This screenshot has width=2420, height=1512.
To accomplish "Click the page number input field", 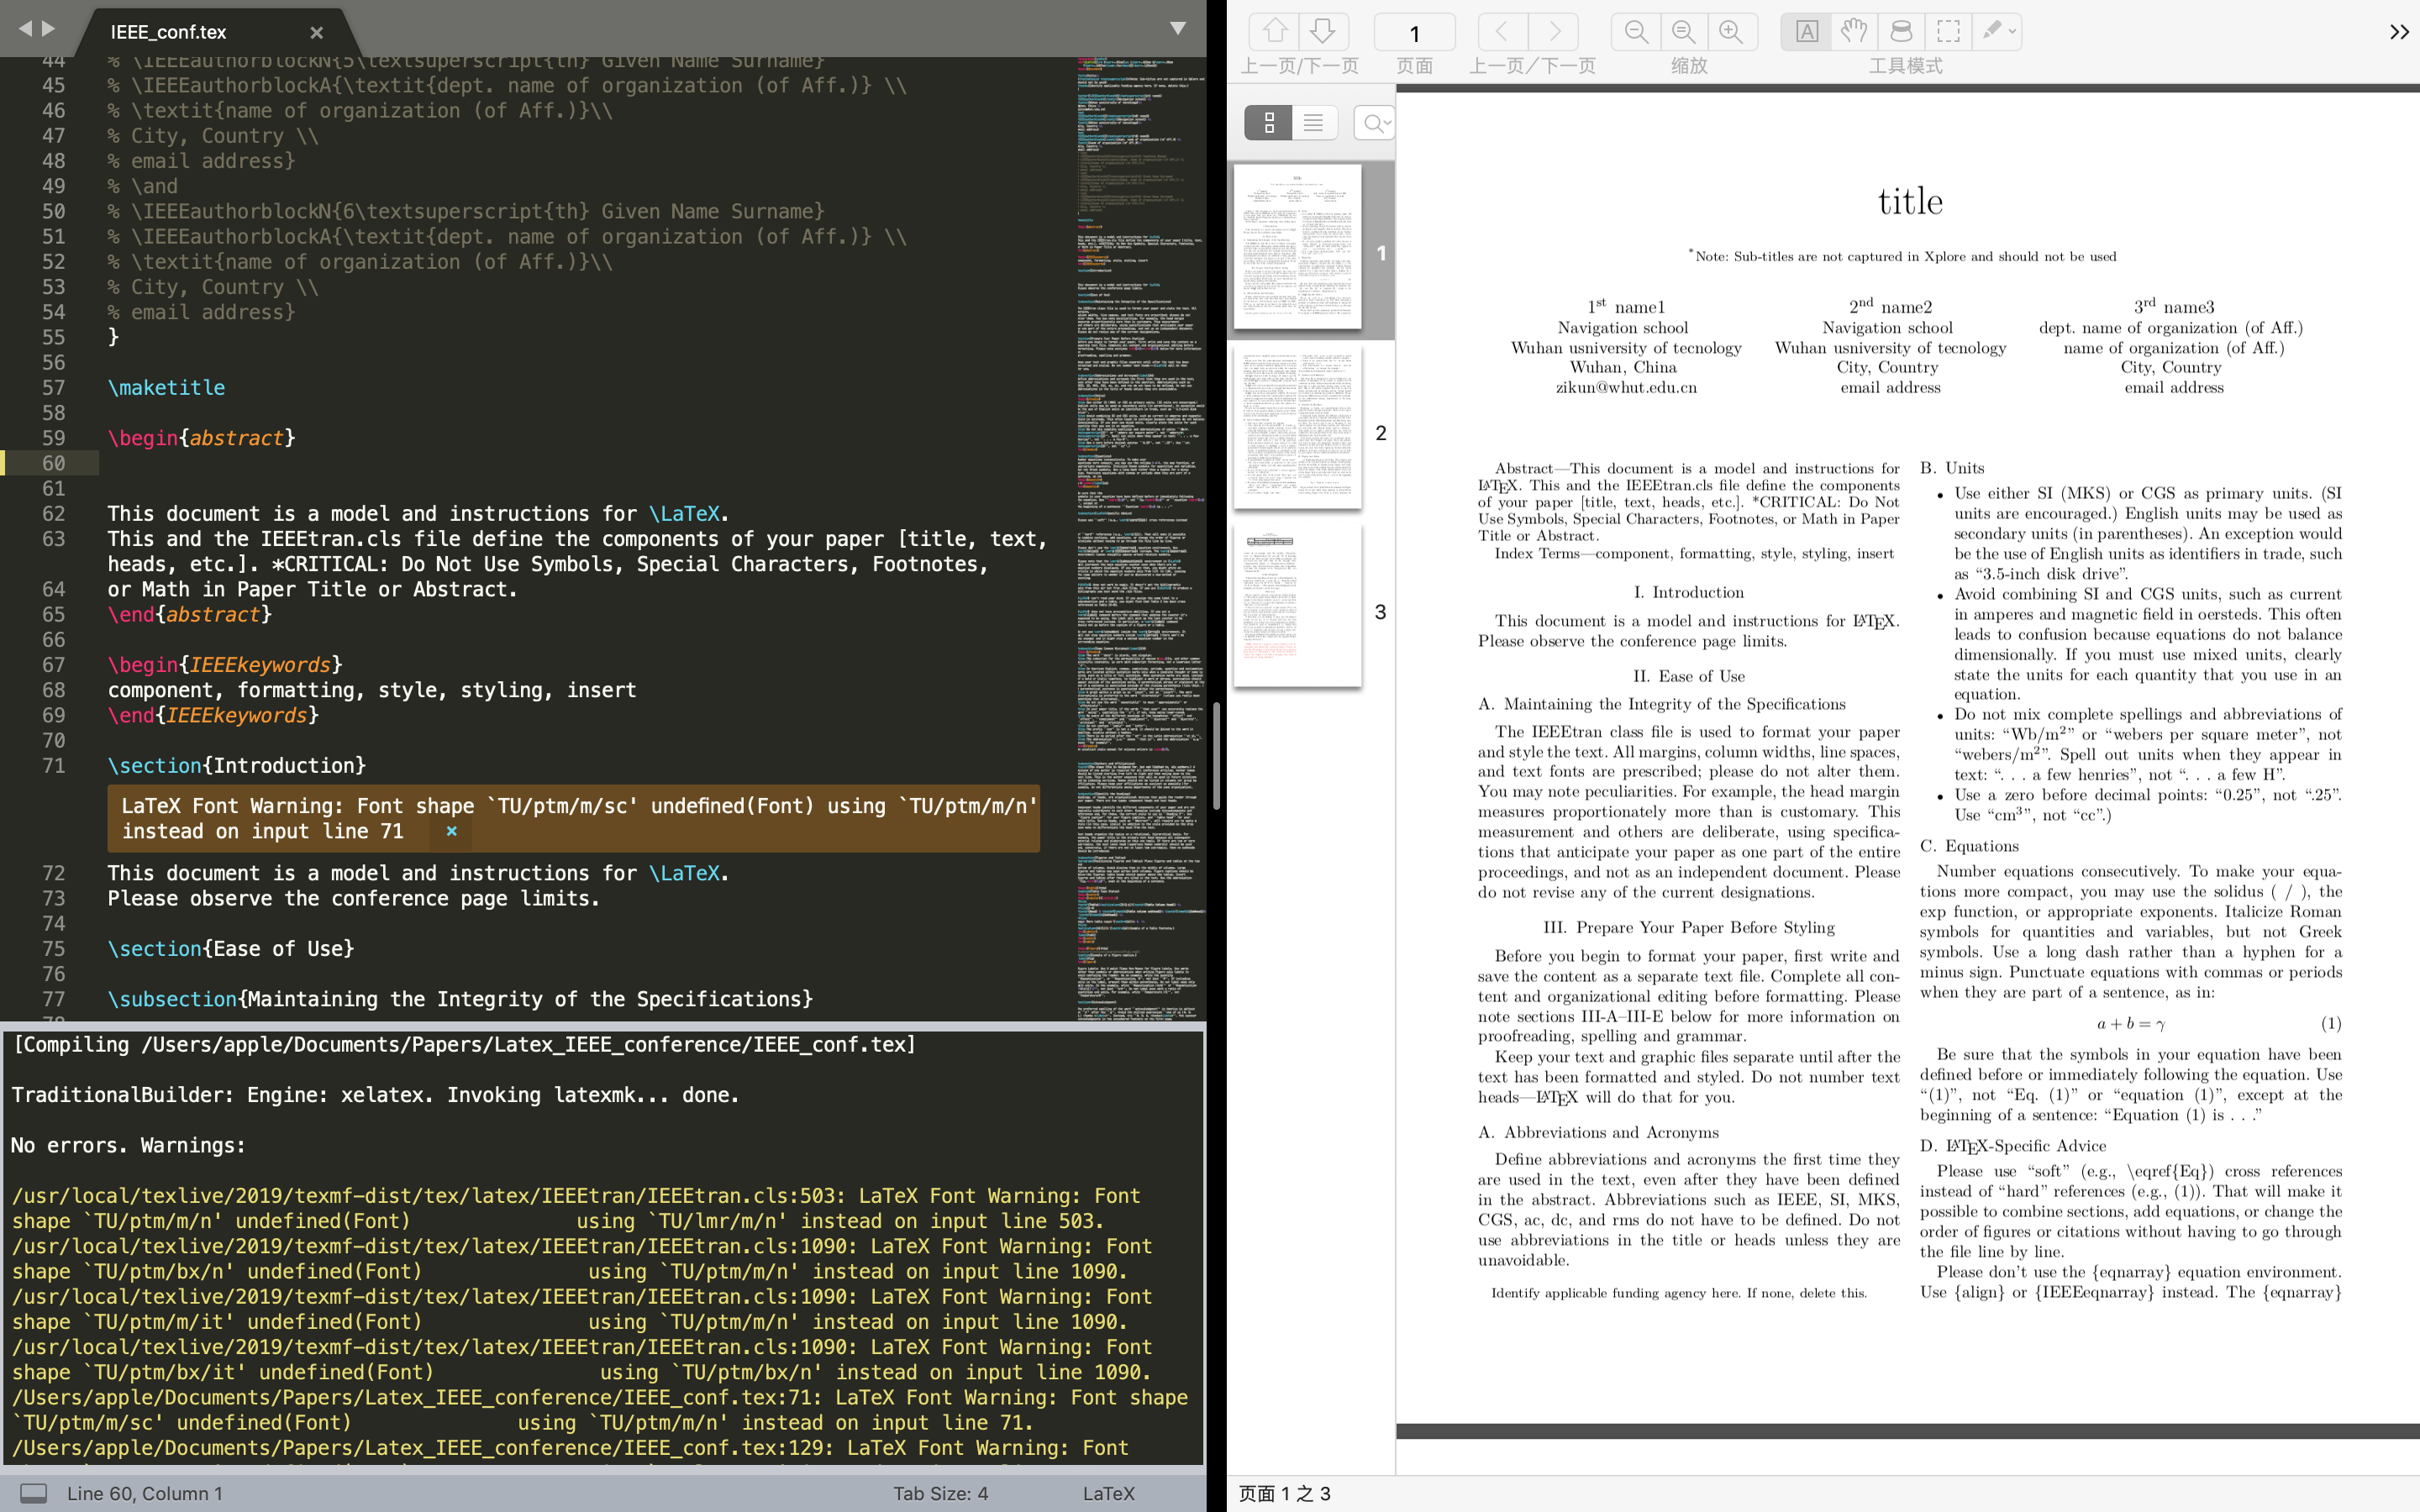I will [x=1413, y=31].
